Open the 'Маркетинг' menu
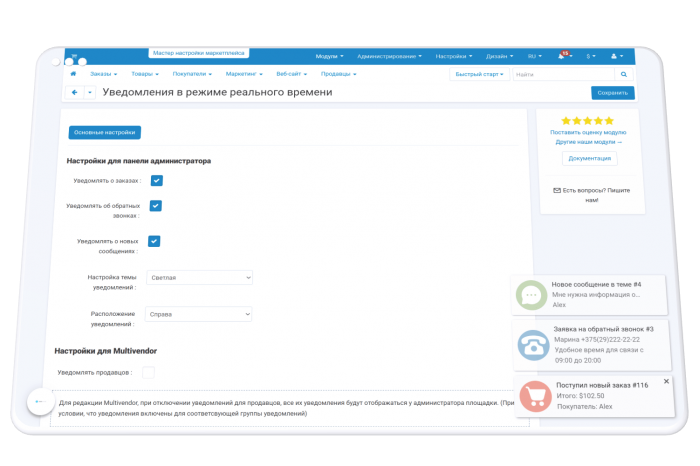The width and height of the screenshot is (700, 466). [x=244, y=74]
